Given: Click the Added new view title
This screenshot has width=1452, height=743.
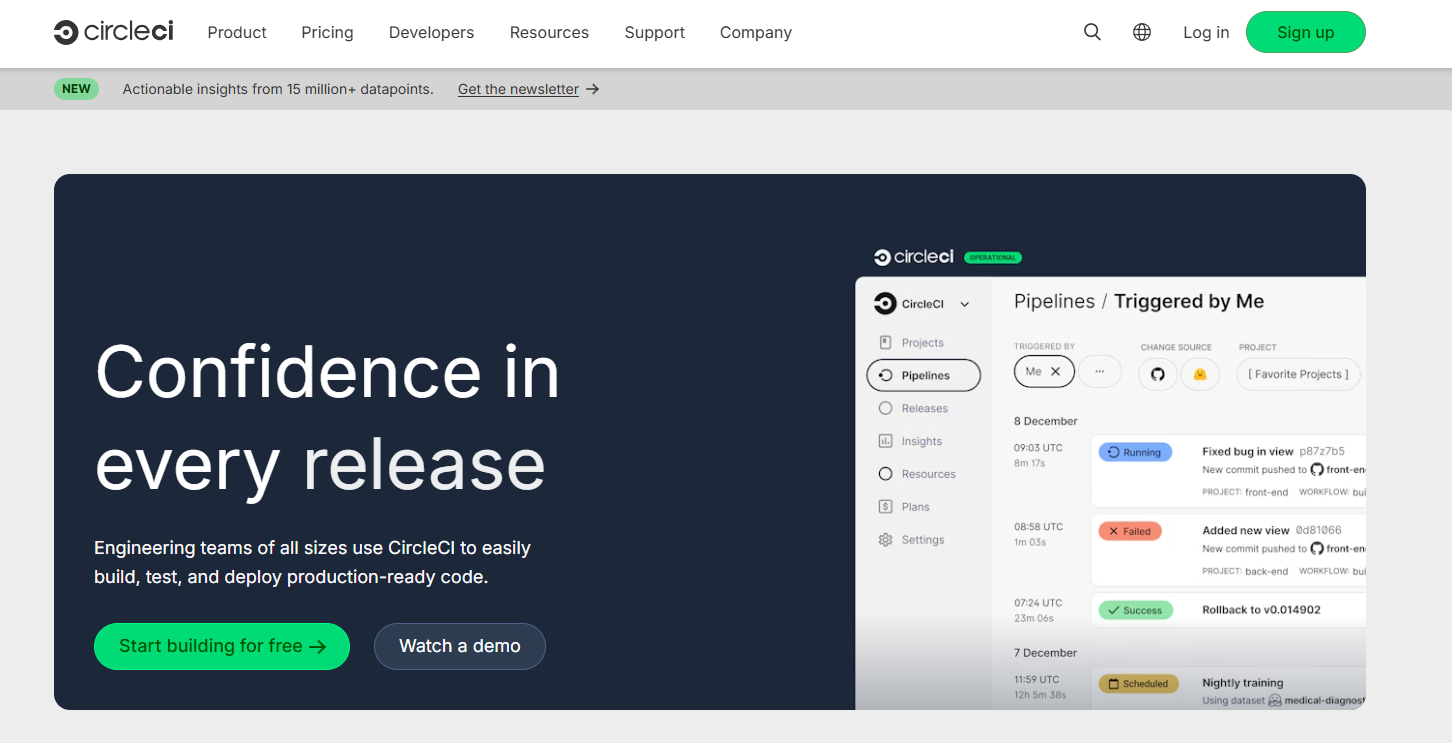Looking at the screenshot, I should click(x=1245, y=530).
